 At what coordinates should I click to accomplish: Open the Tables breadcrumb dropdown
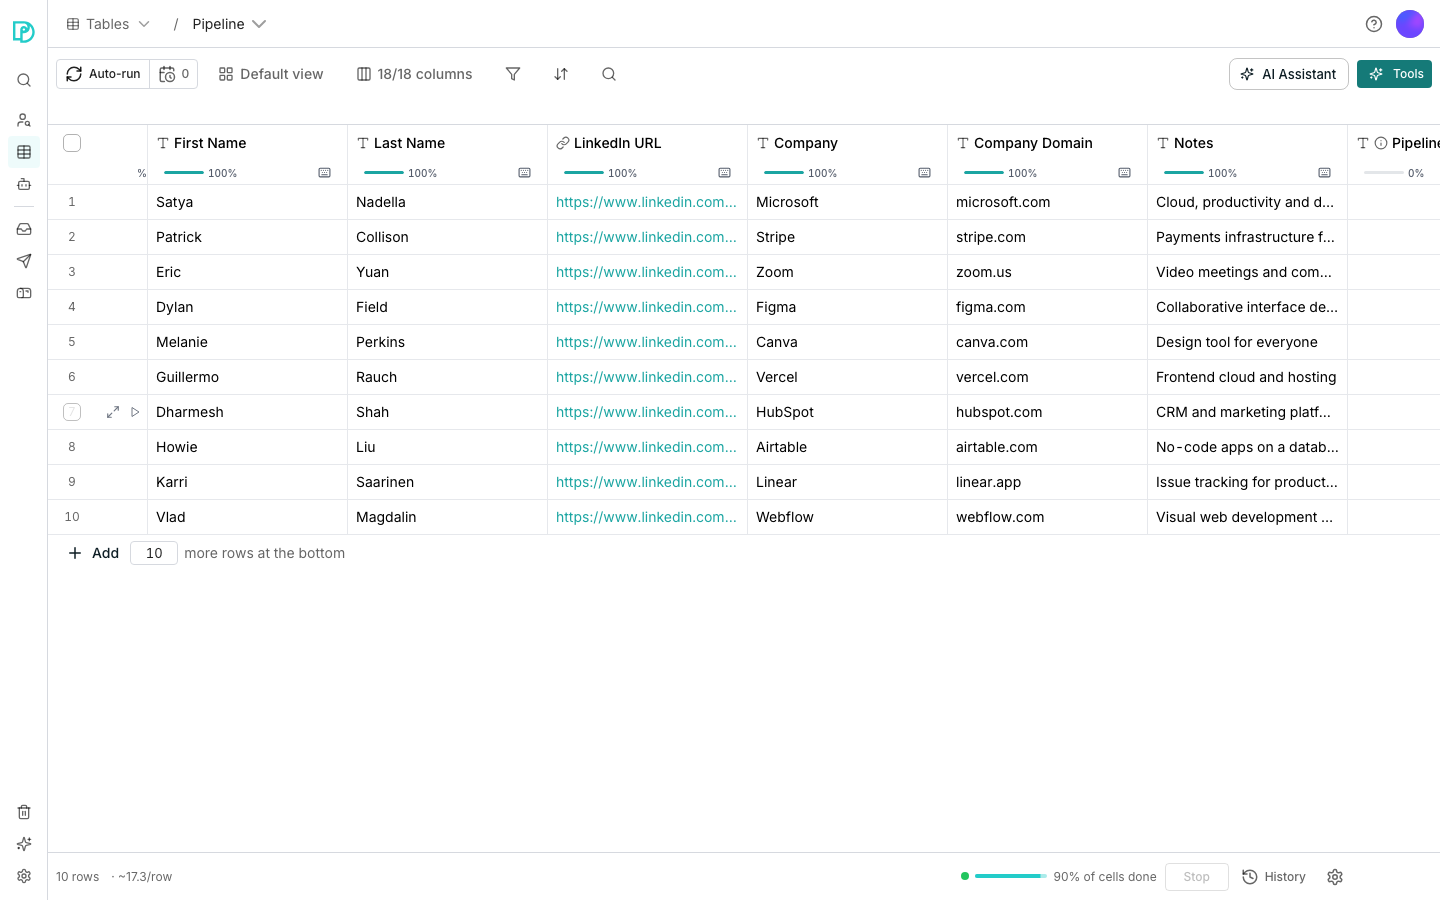point(108,24)
